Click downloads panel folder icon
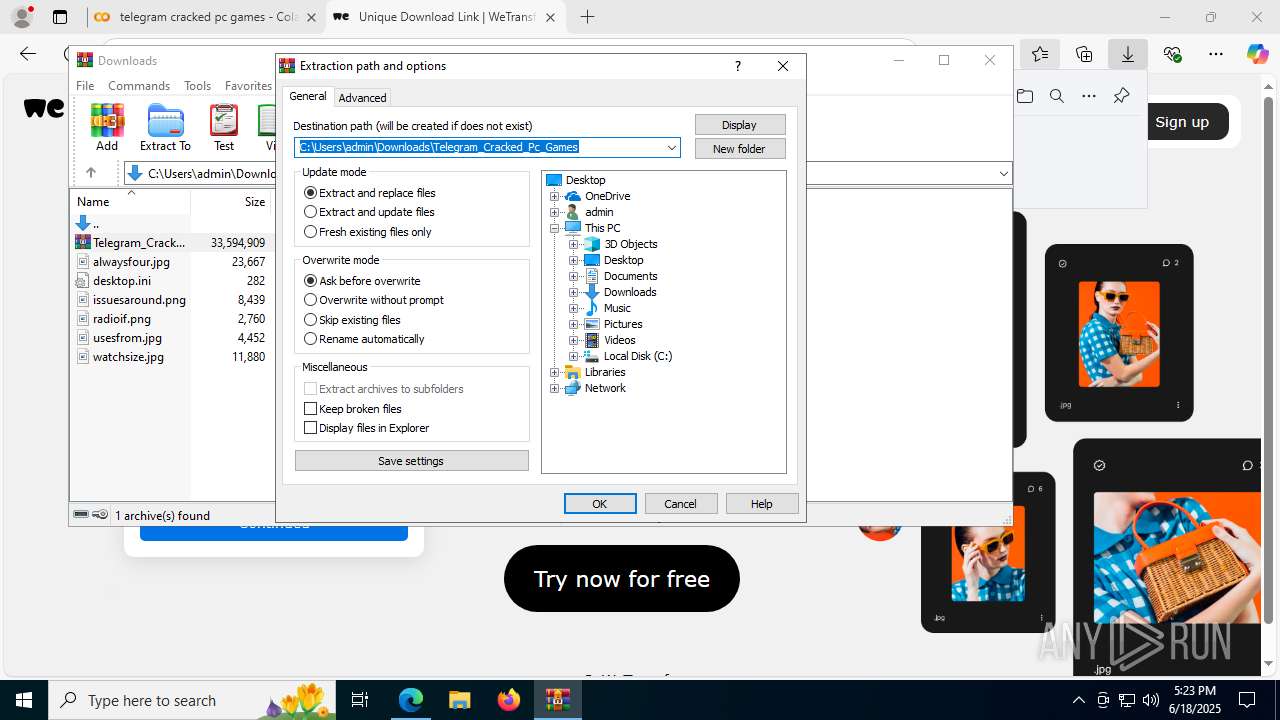Viewport: 1280px width, 720px height. tap(1025, 96)
